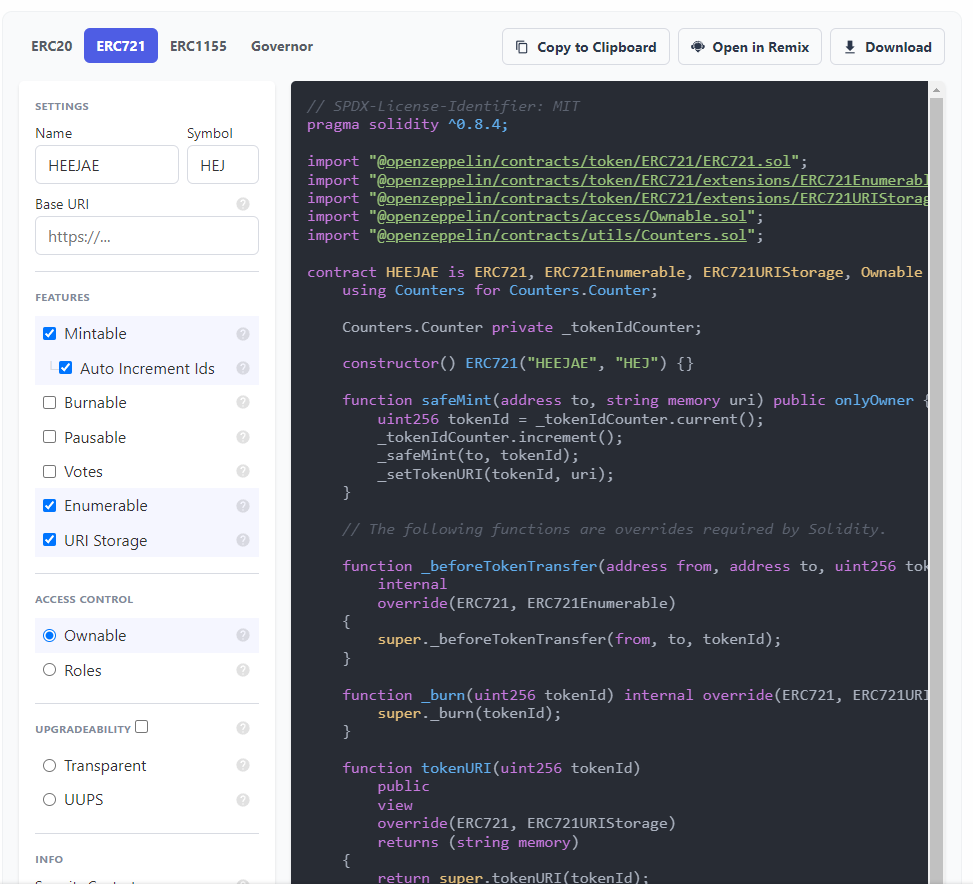
Task: Click the _beforeTokenTransfer function name
Action: (x=509, y=566)
